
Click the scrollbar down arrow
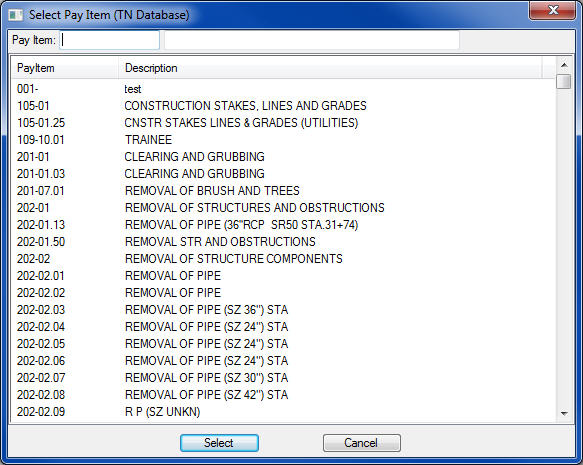(564, 413)
